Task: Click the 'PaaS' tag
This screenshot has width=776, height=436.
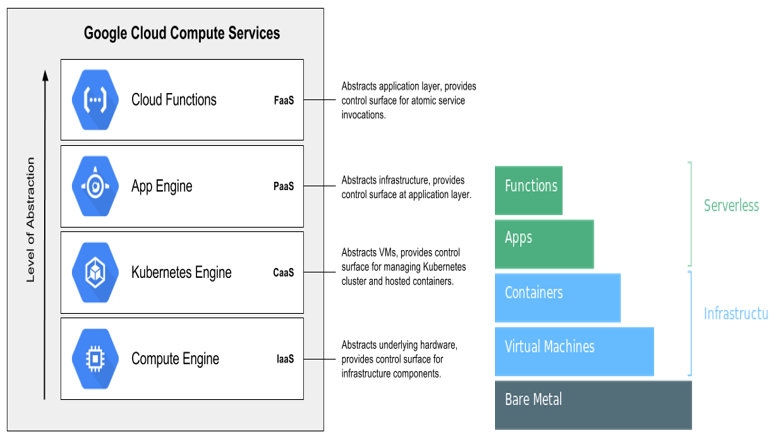Action: coord(284,186)
